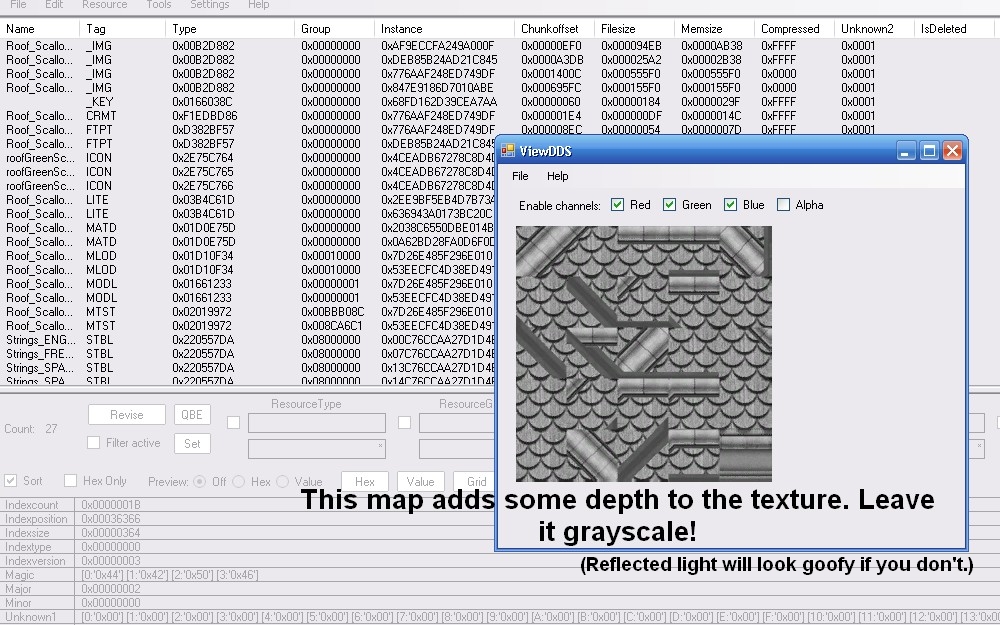Screen dimensions: 1000x625
Task: Toggle the Hex Only checkbox
Action: pos(71,481)
